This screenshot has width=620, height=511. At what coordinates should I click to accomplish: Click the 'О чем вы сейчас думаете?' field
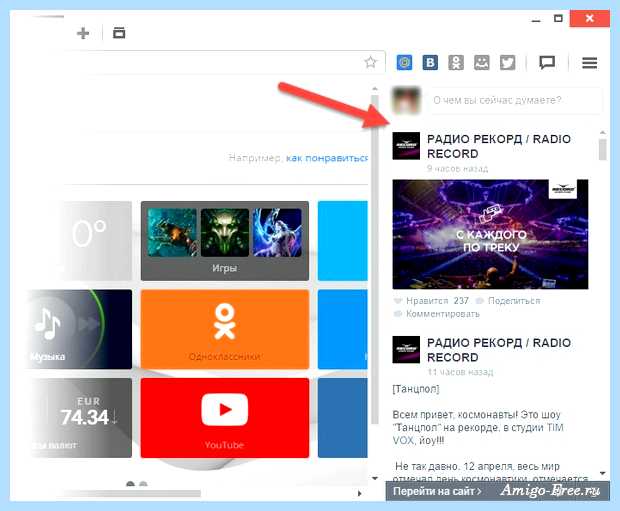516,100
